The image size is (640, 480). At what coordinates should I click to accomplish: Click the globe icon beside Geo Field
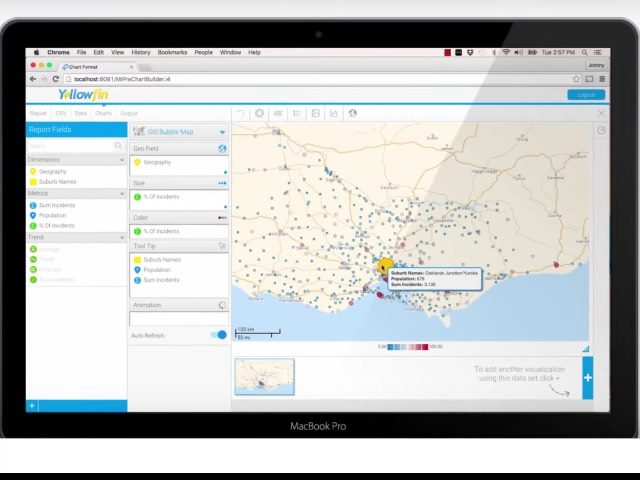click(x=222, y=149)
